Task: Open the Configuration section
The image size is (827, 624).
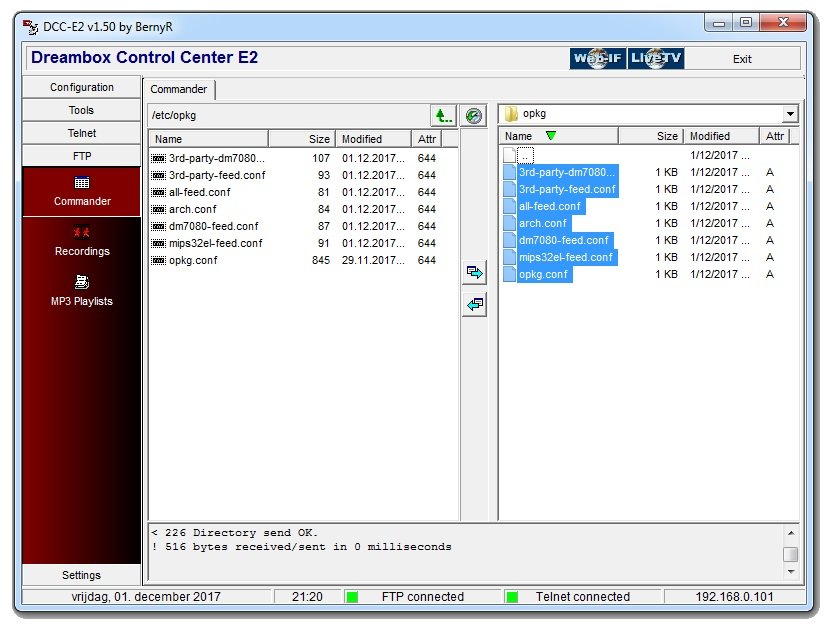Action: pyautogui.click(x=82, y=87)
